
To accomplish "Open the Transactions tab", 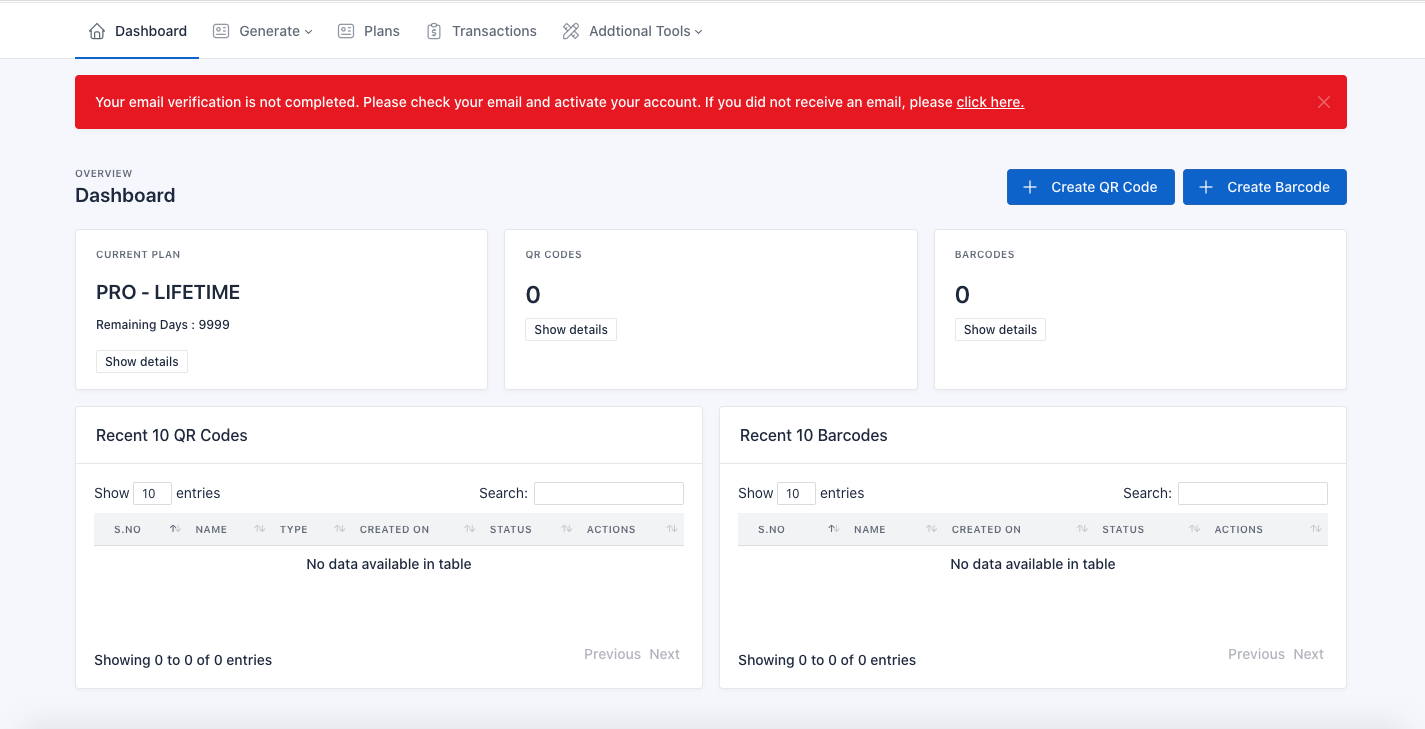I will 494,31.
